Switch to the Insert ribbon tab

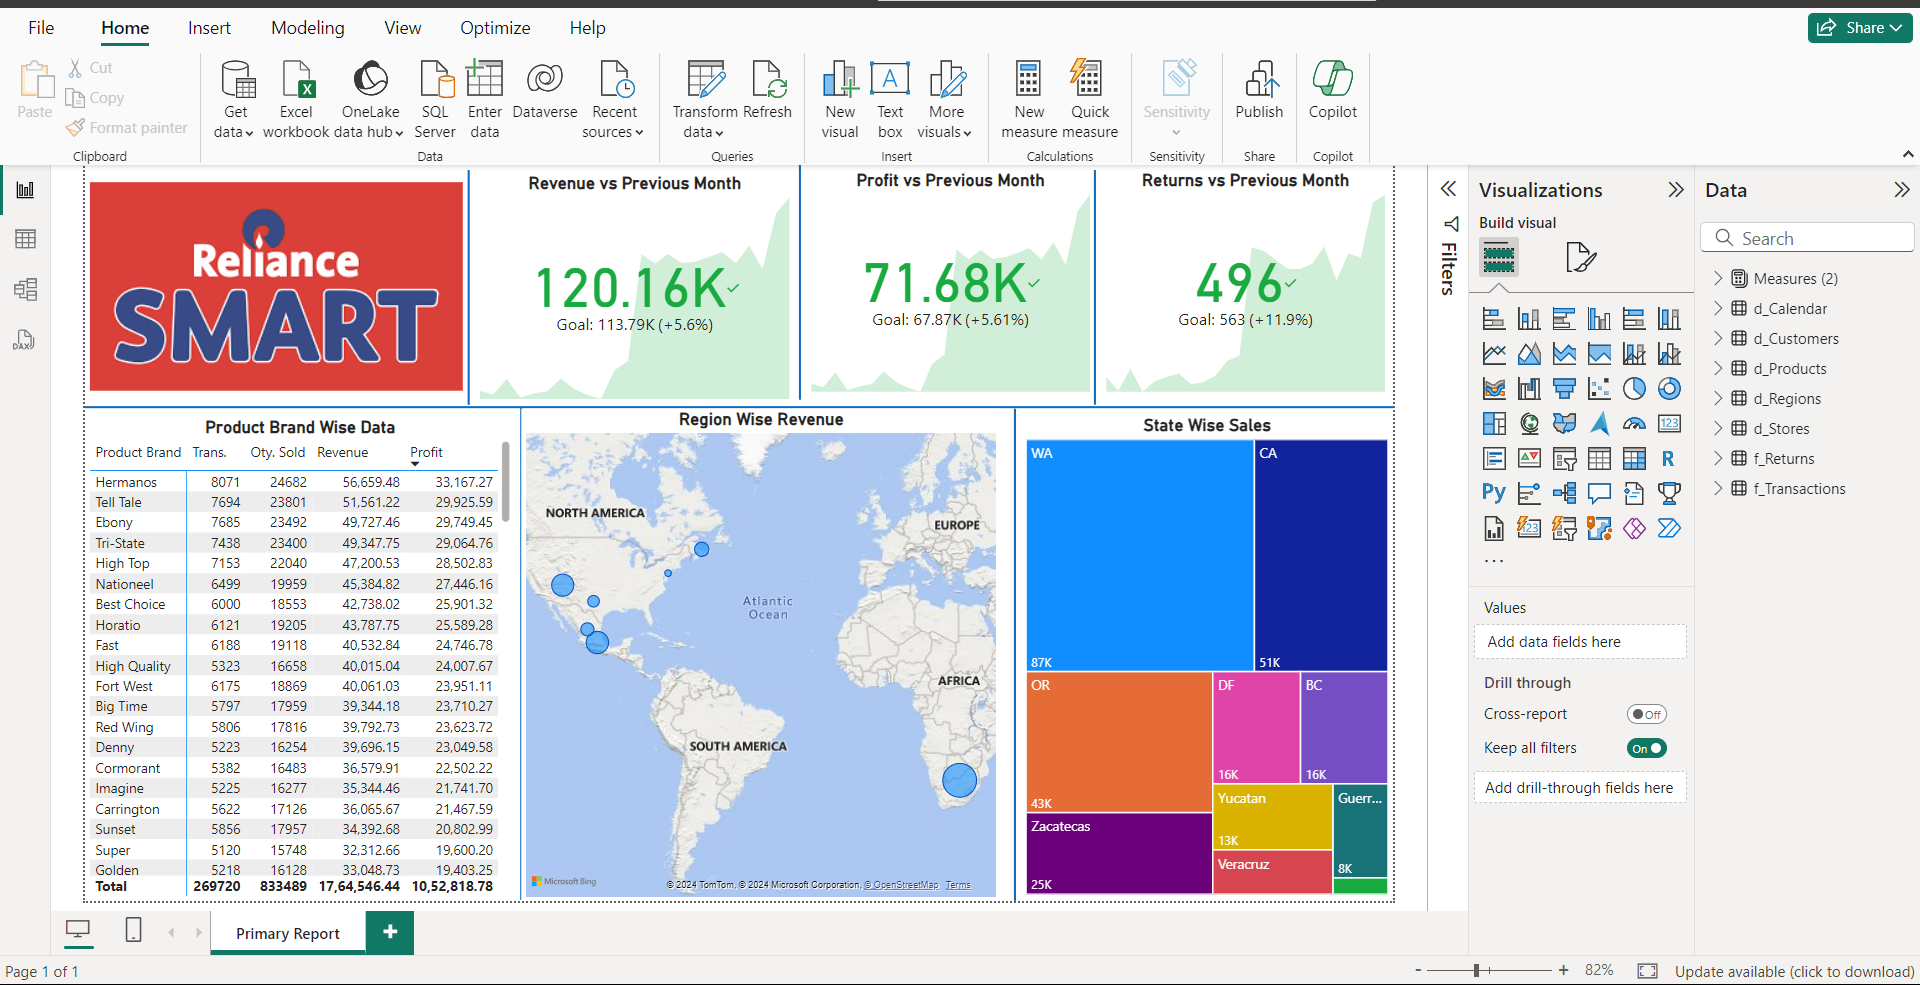(209, 28)
